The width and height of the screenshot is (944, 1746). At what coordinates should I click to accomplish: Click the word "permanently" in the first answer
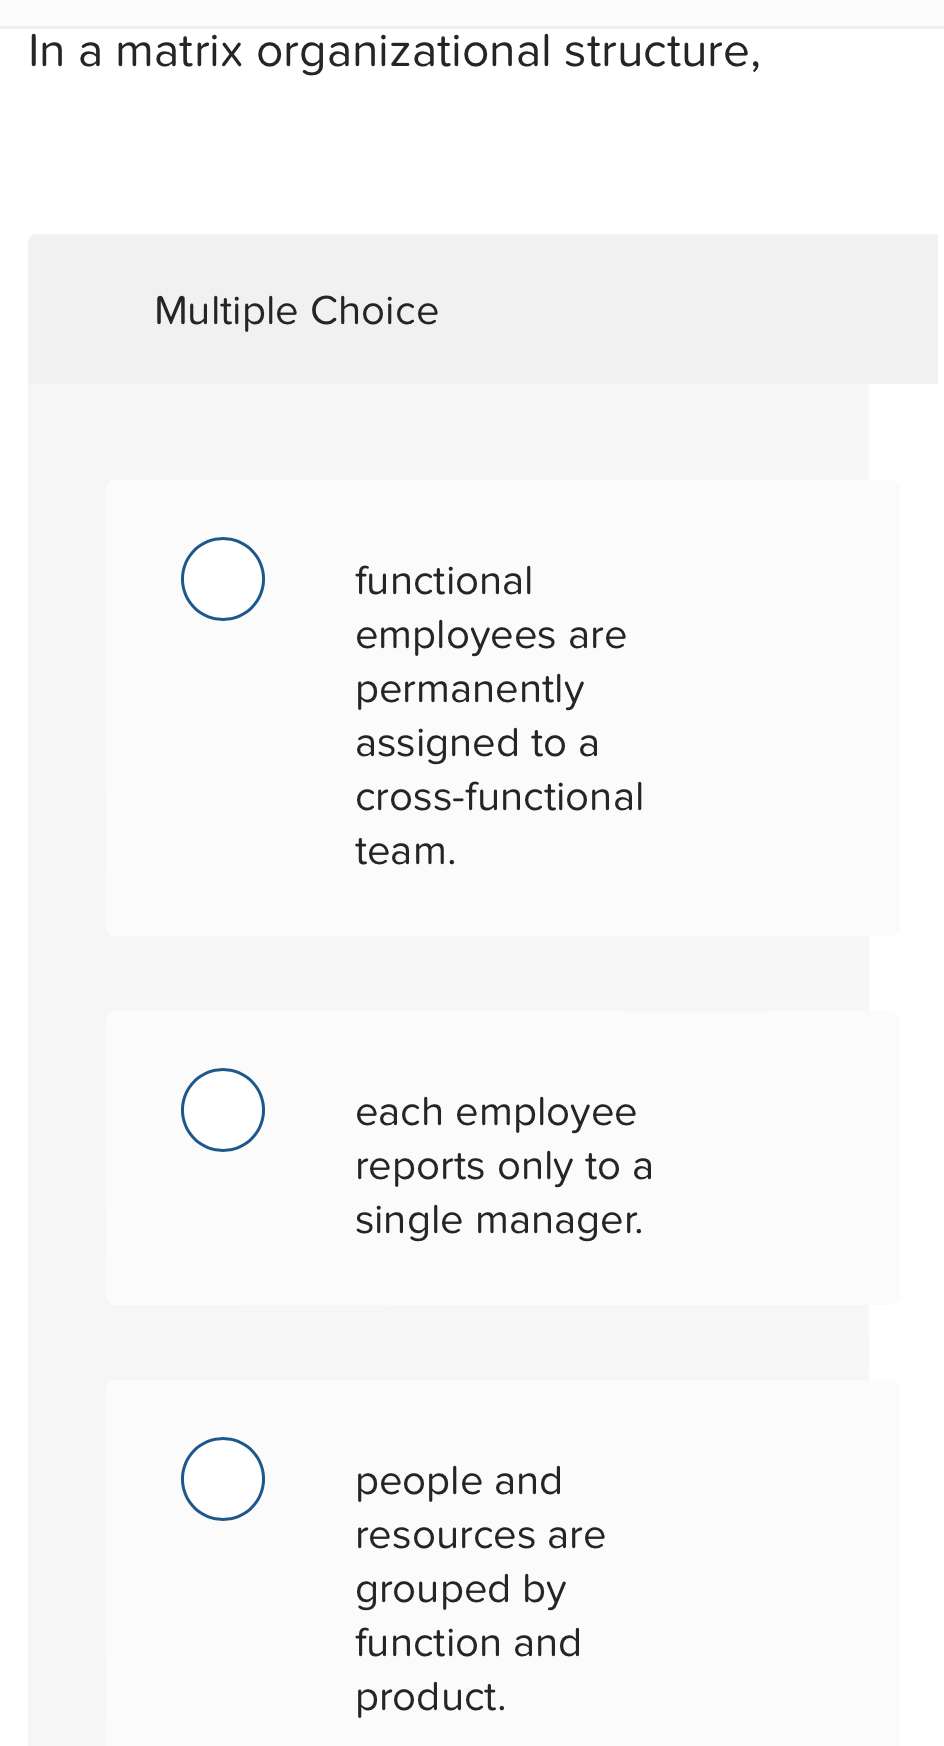470,688
